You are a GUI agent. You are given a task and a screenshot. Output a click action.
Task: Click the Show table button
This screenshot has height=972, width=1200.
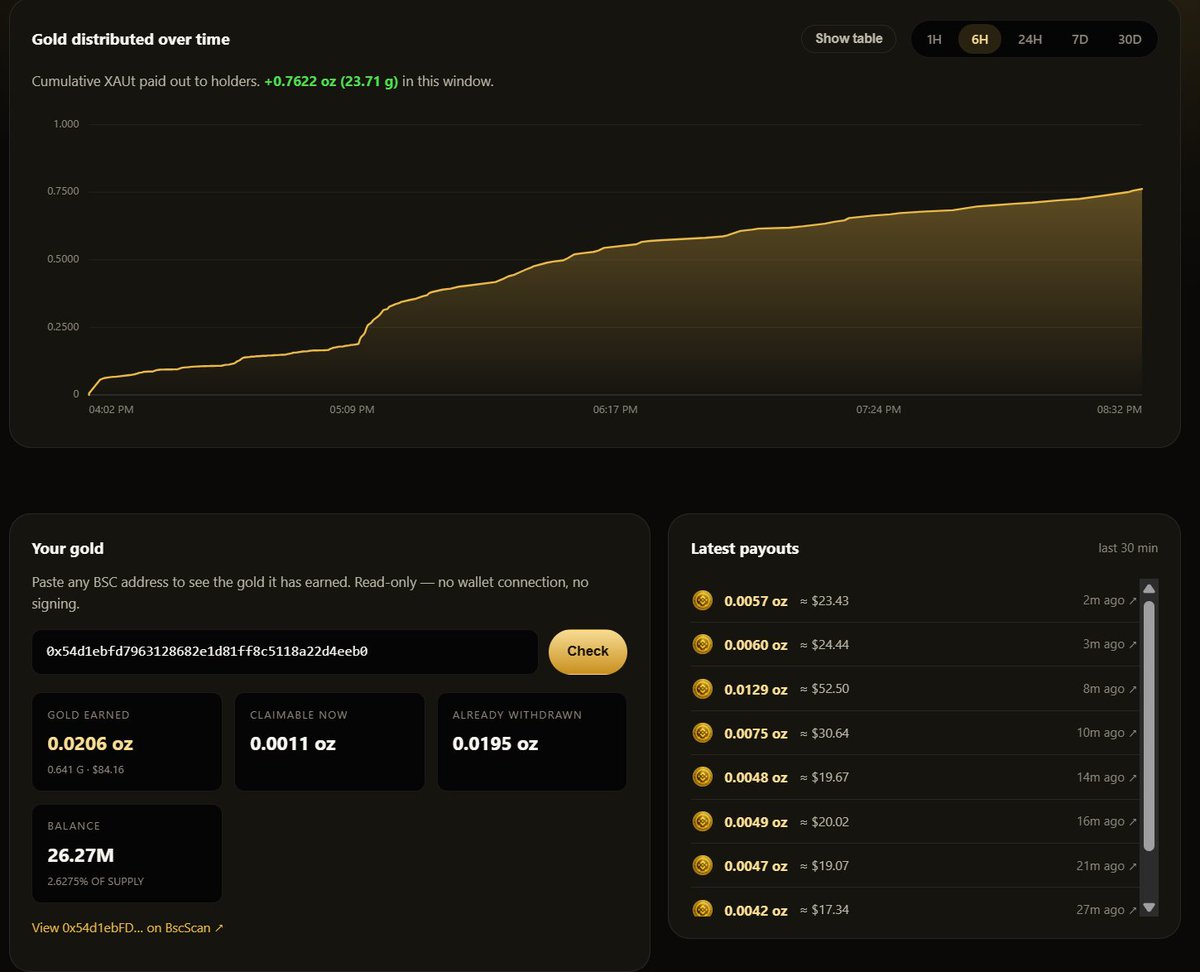tap(849, 39)
